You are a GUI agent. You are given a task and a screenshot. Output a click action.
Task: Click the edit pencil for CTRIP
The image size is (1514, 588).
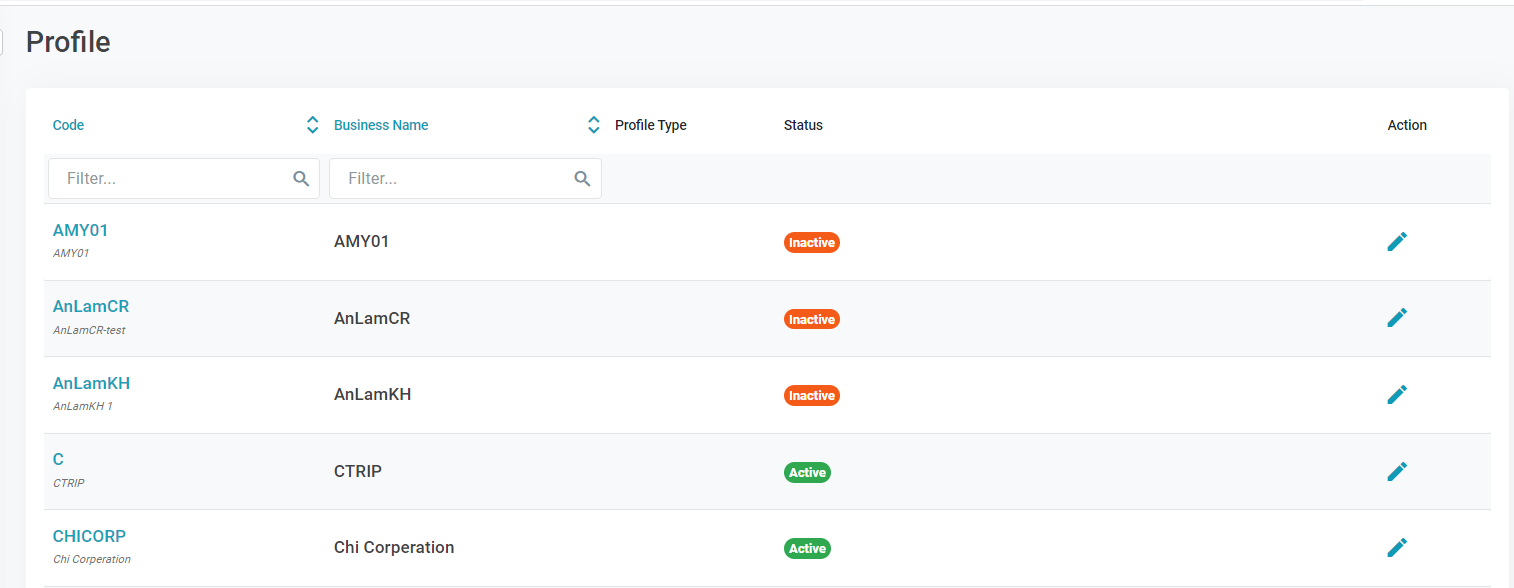[1397, 471]
